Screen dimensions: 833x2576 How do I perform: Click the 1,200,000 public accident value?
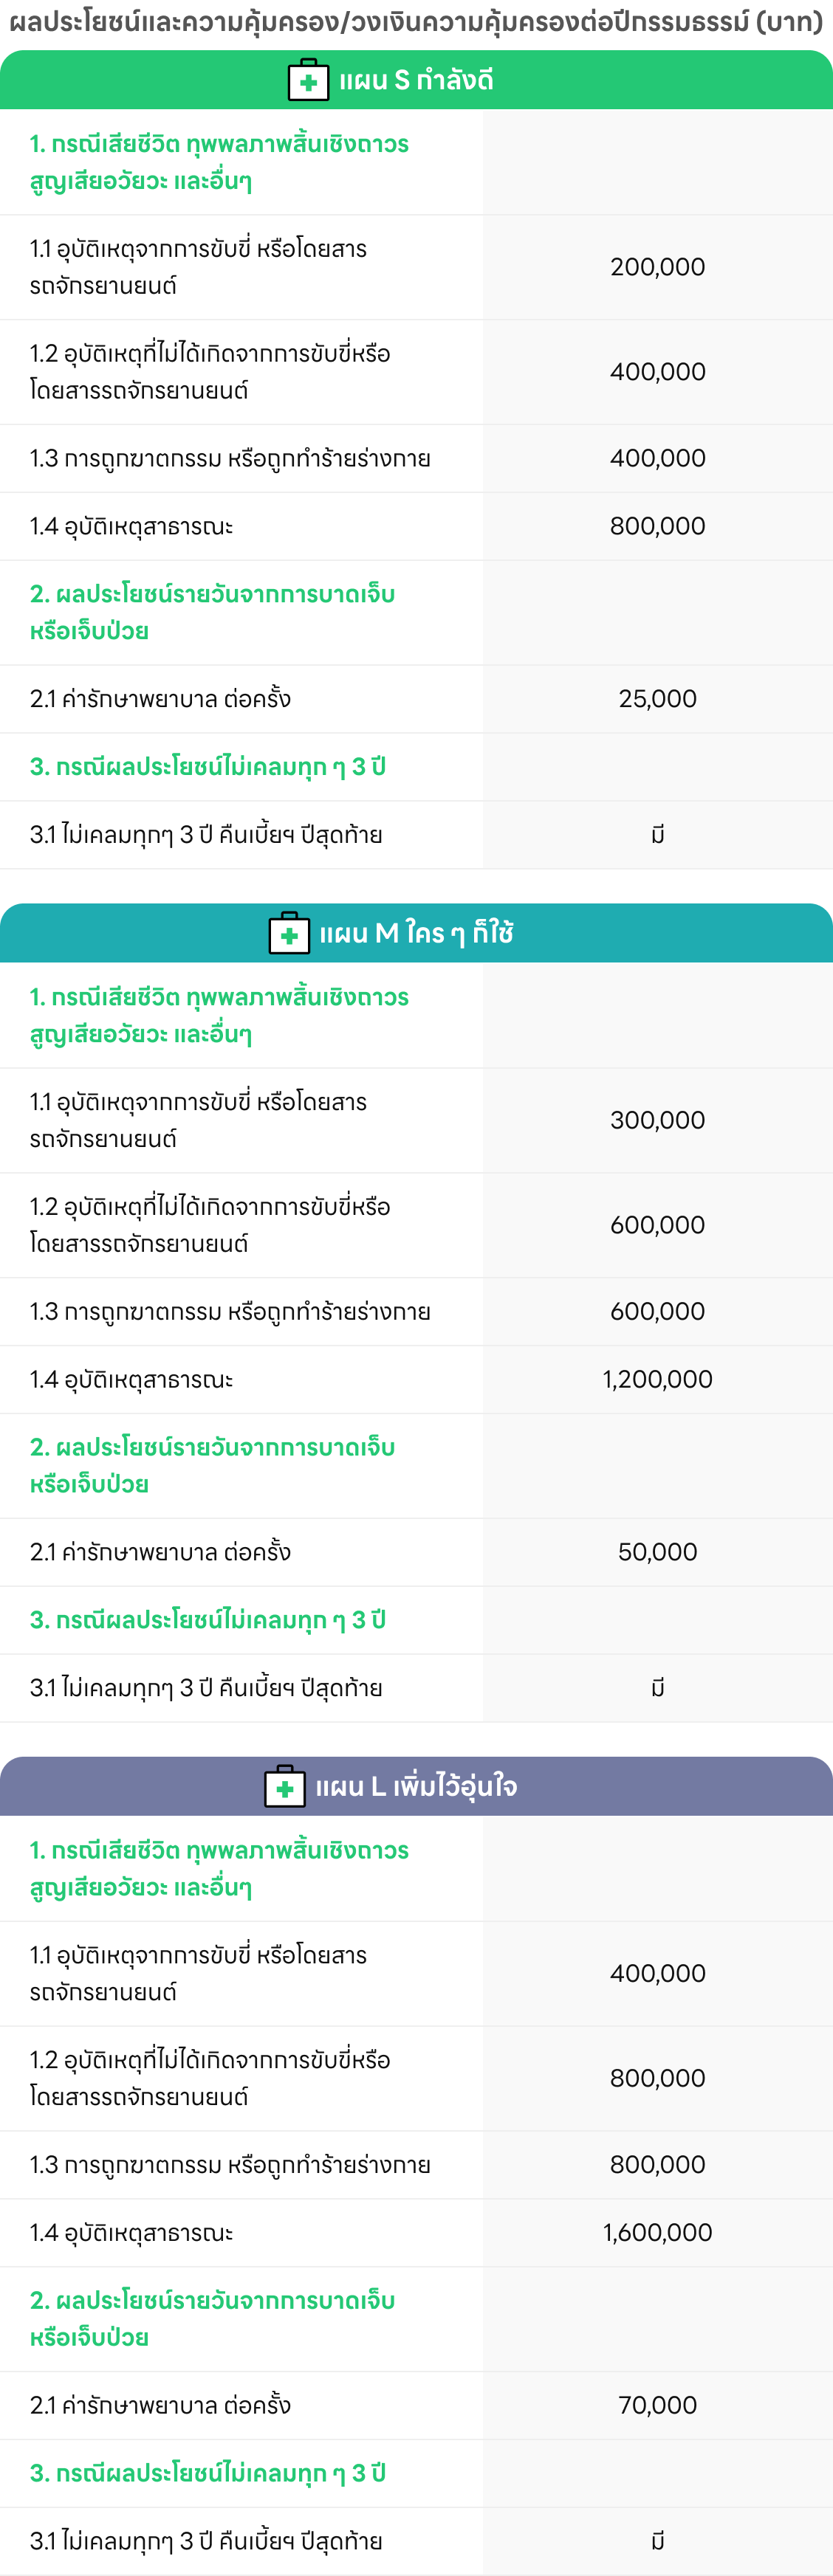click(657, 1380)
